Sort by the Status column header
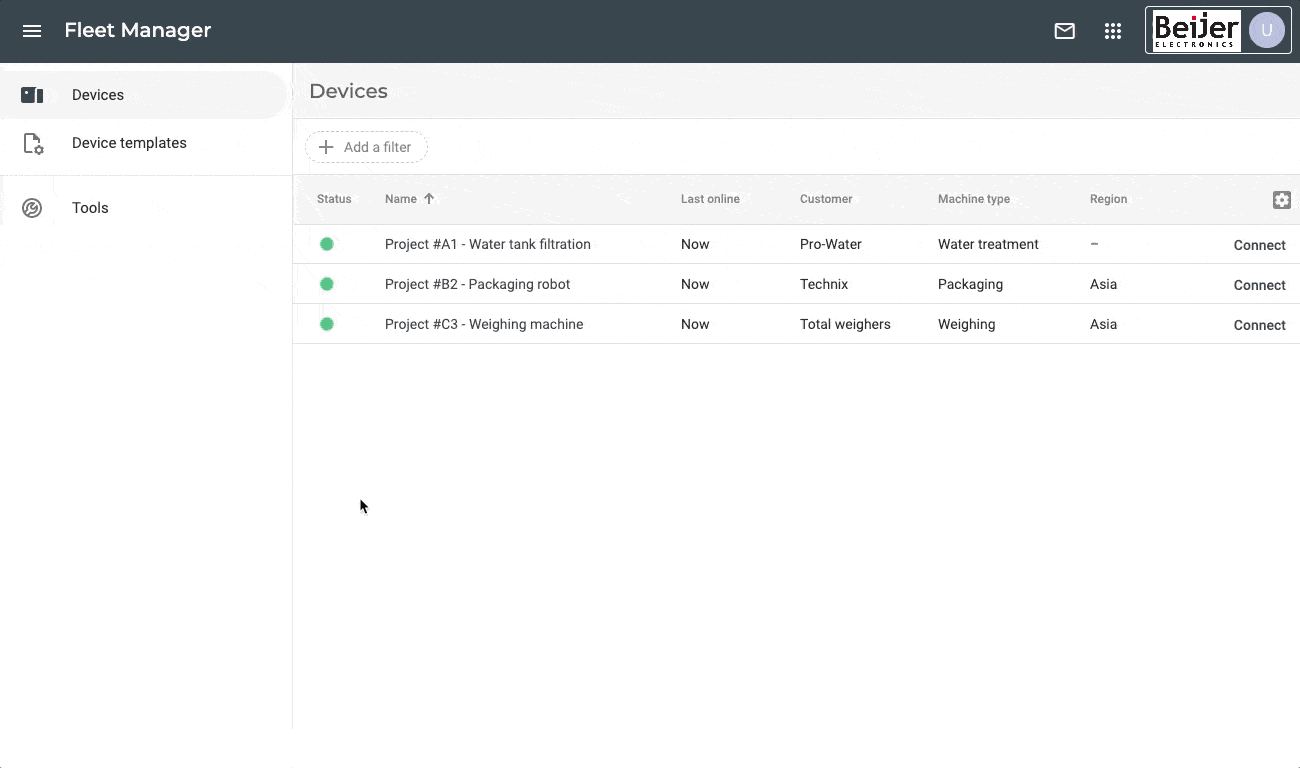The width and height of the screenshot is (1300, 768). (334, 199)
